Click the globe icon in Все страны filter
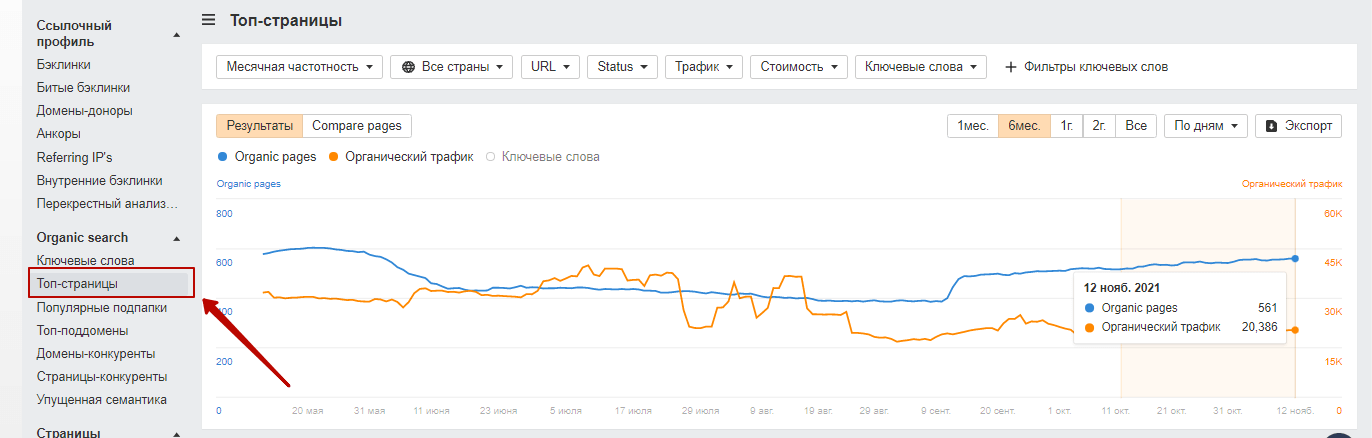Image resolution: width=1372 pixels, height=438 pixels. [x=408, y=67]
